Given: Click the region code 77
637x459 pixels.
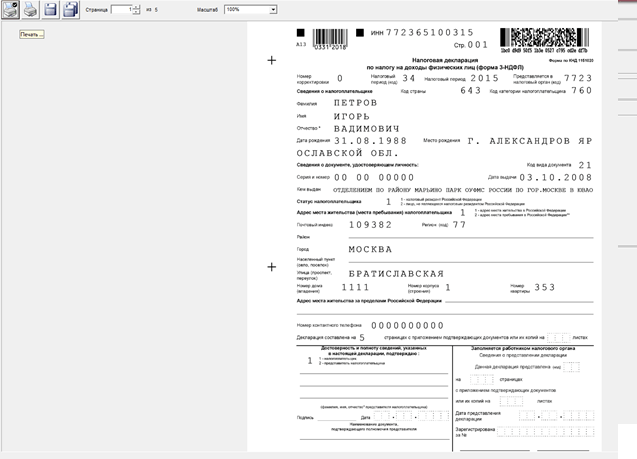Looking at the screenshot, I should pyautogui.click(x=459, y=225).
